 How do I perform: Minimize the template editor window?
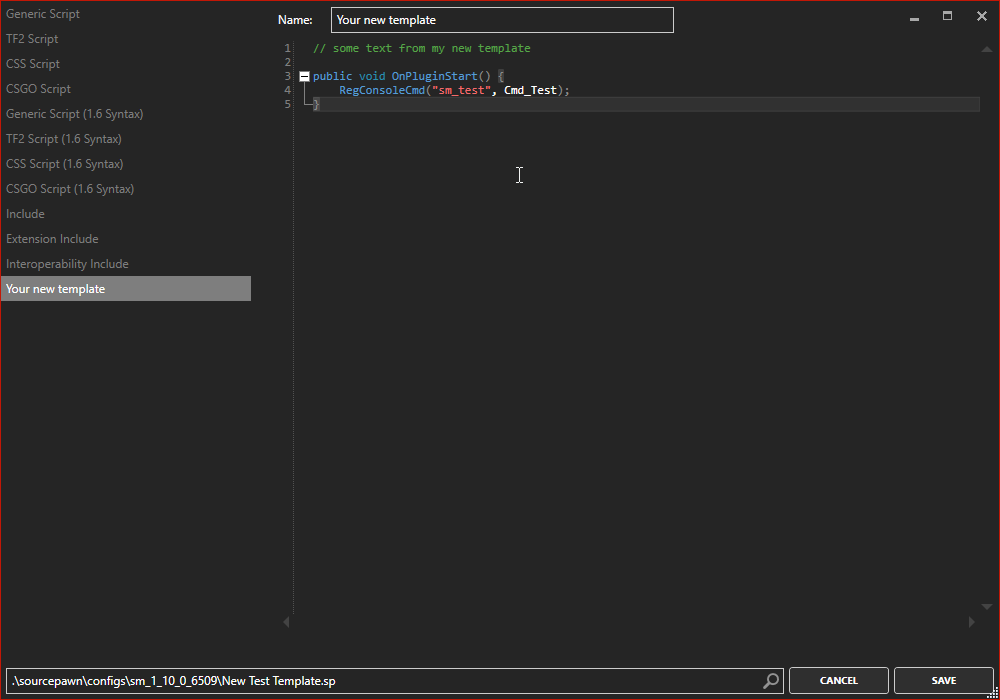(x=915, y=19)
